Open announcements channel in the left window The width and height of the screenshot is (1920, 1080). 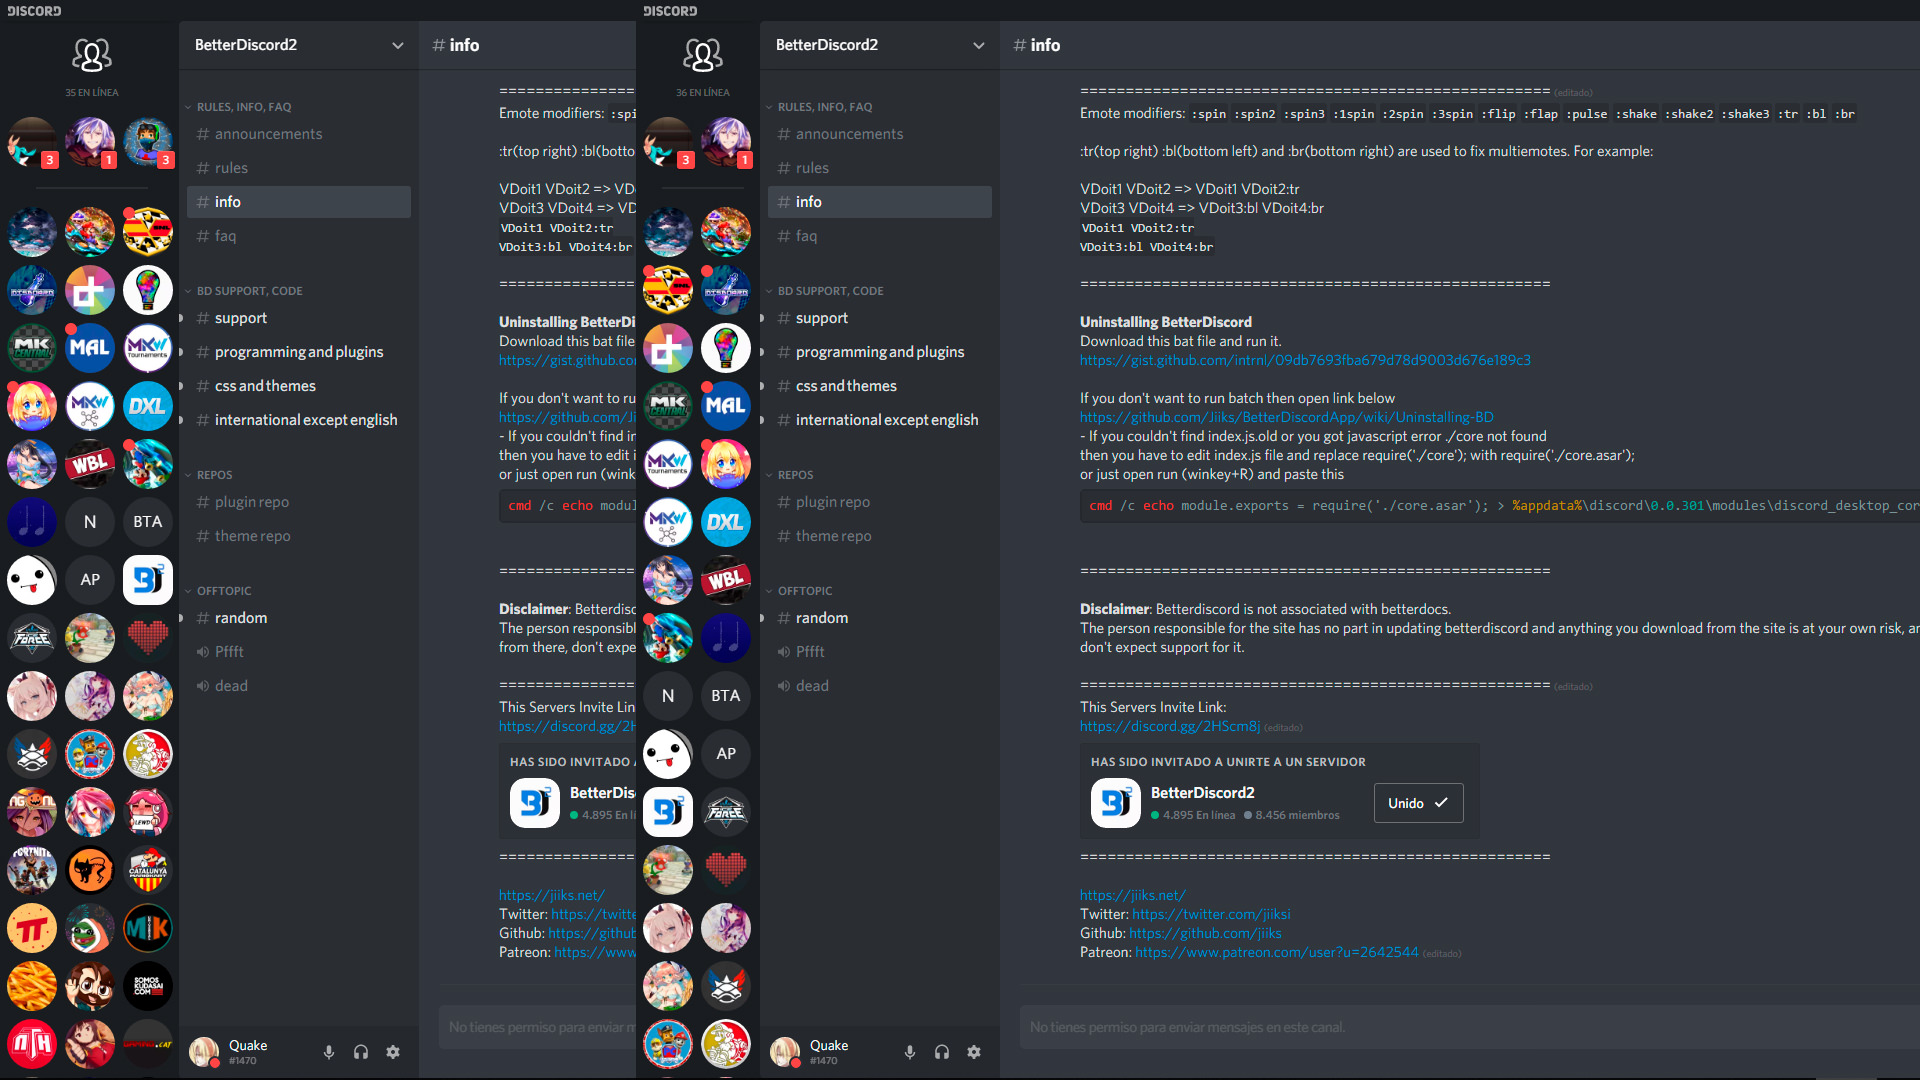[268, 134]
